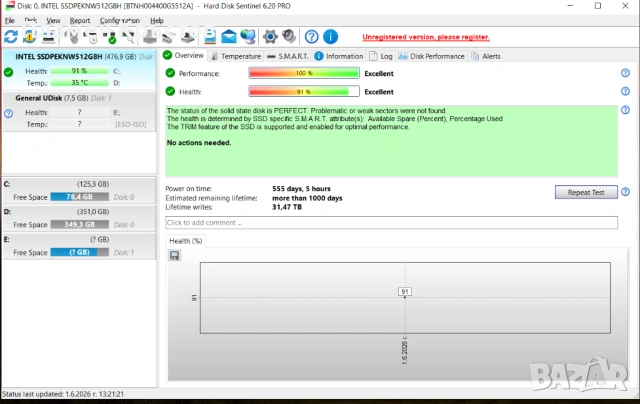Click the help icon beside Performance row
The width and height of the screenshot is (640, 404).
[x=625, y=73]
